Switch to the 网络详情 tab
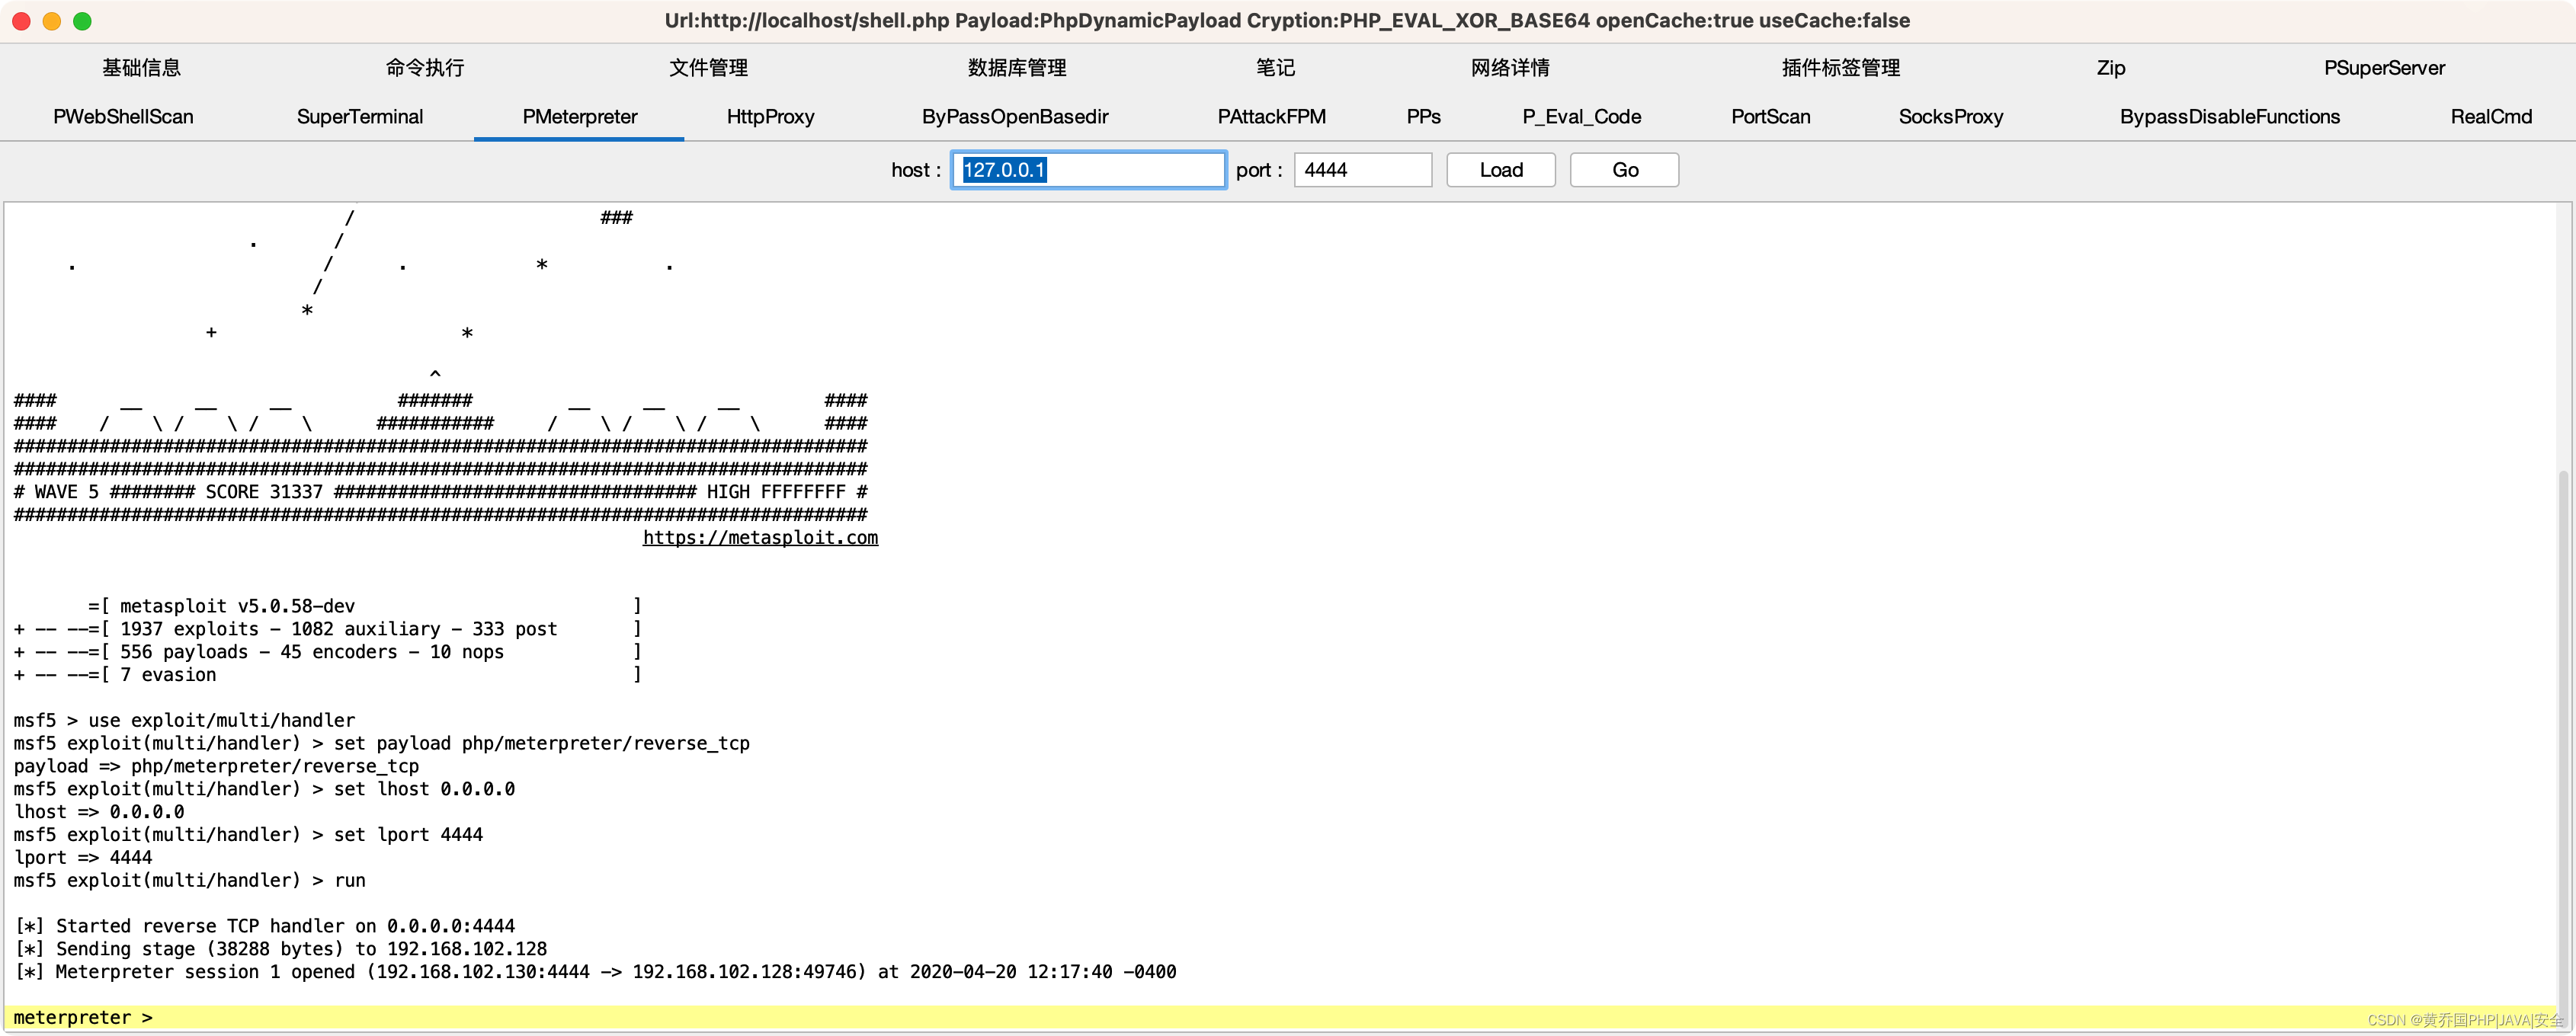The image size is (2576, 1036). tap(1510, 68)
